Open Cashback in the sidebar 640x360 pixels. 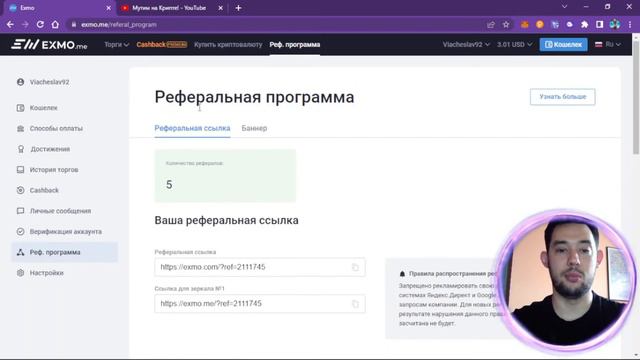point(38,190)
